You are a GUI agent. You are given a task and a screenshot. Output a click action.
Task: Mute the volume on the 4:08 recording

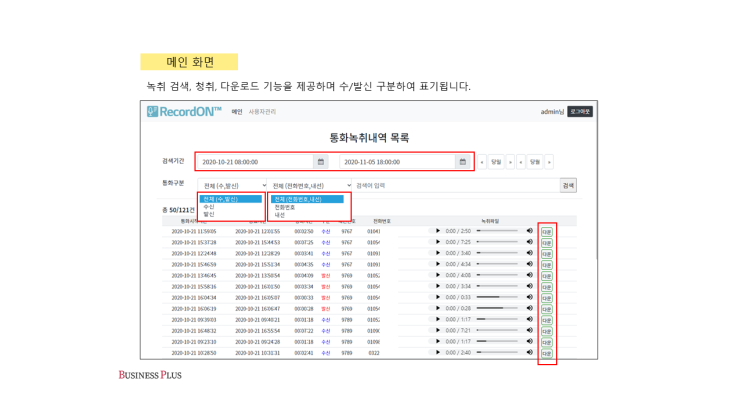530,275
